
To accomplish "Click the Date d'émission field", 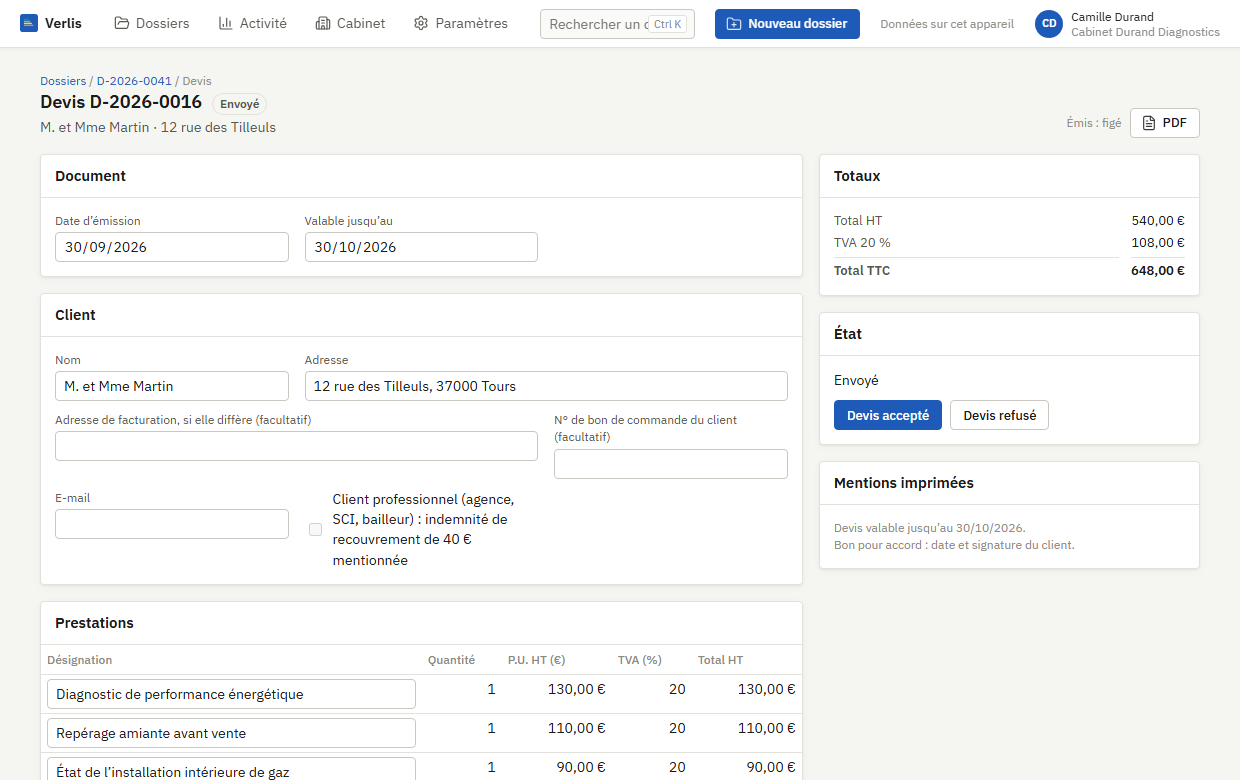I will point(172,247).
